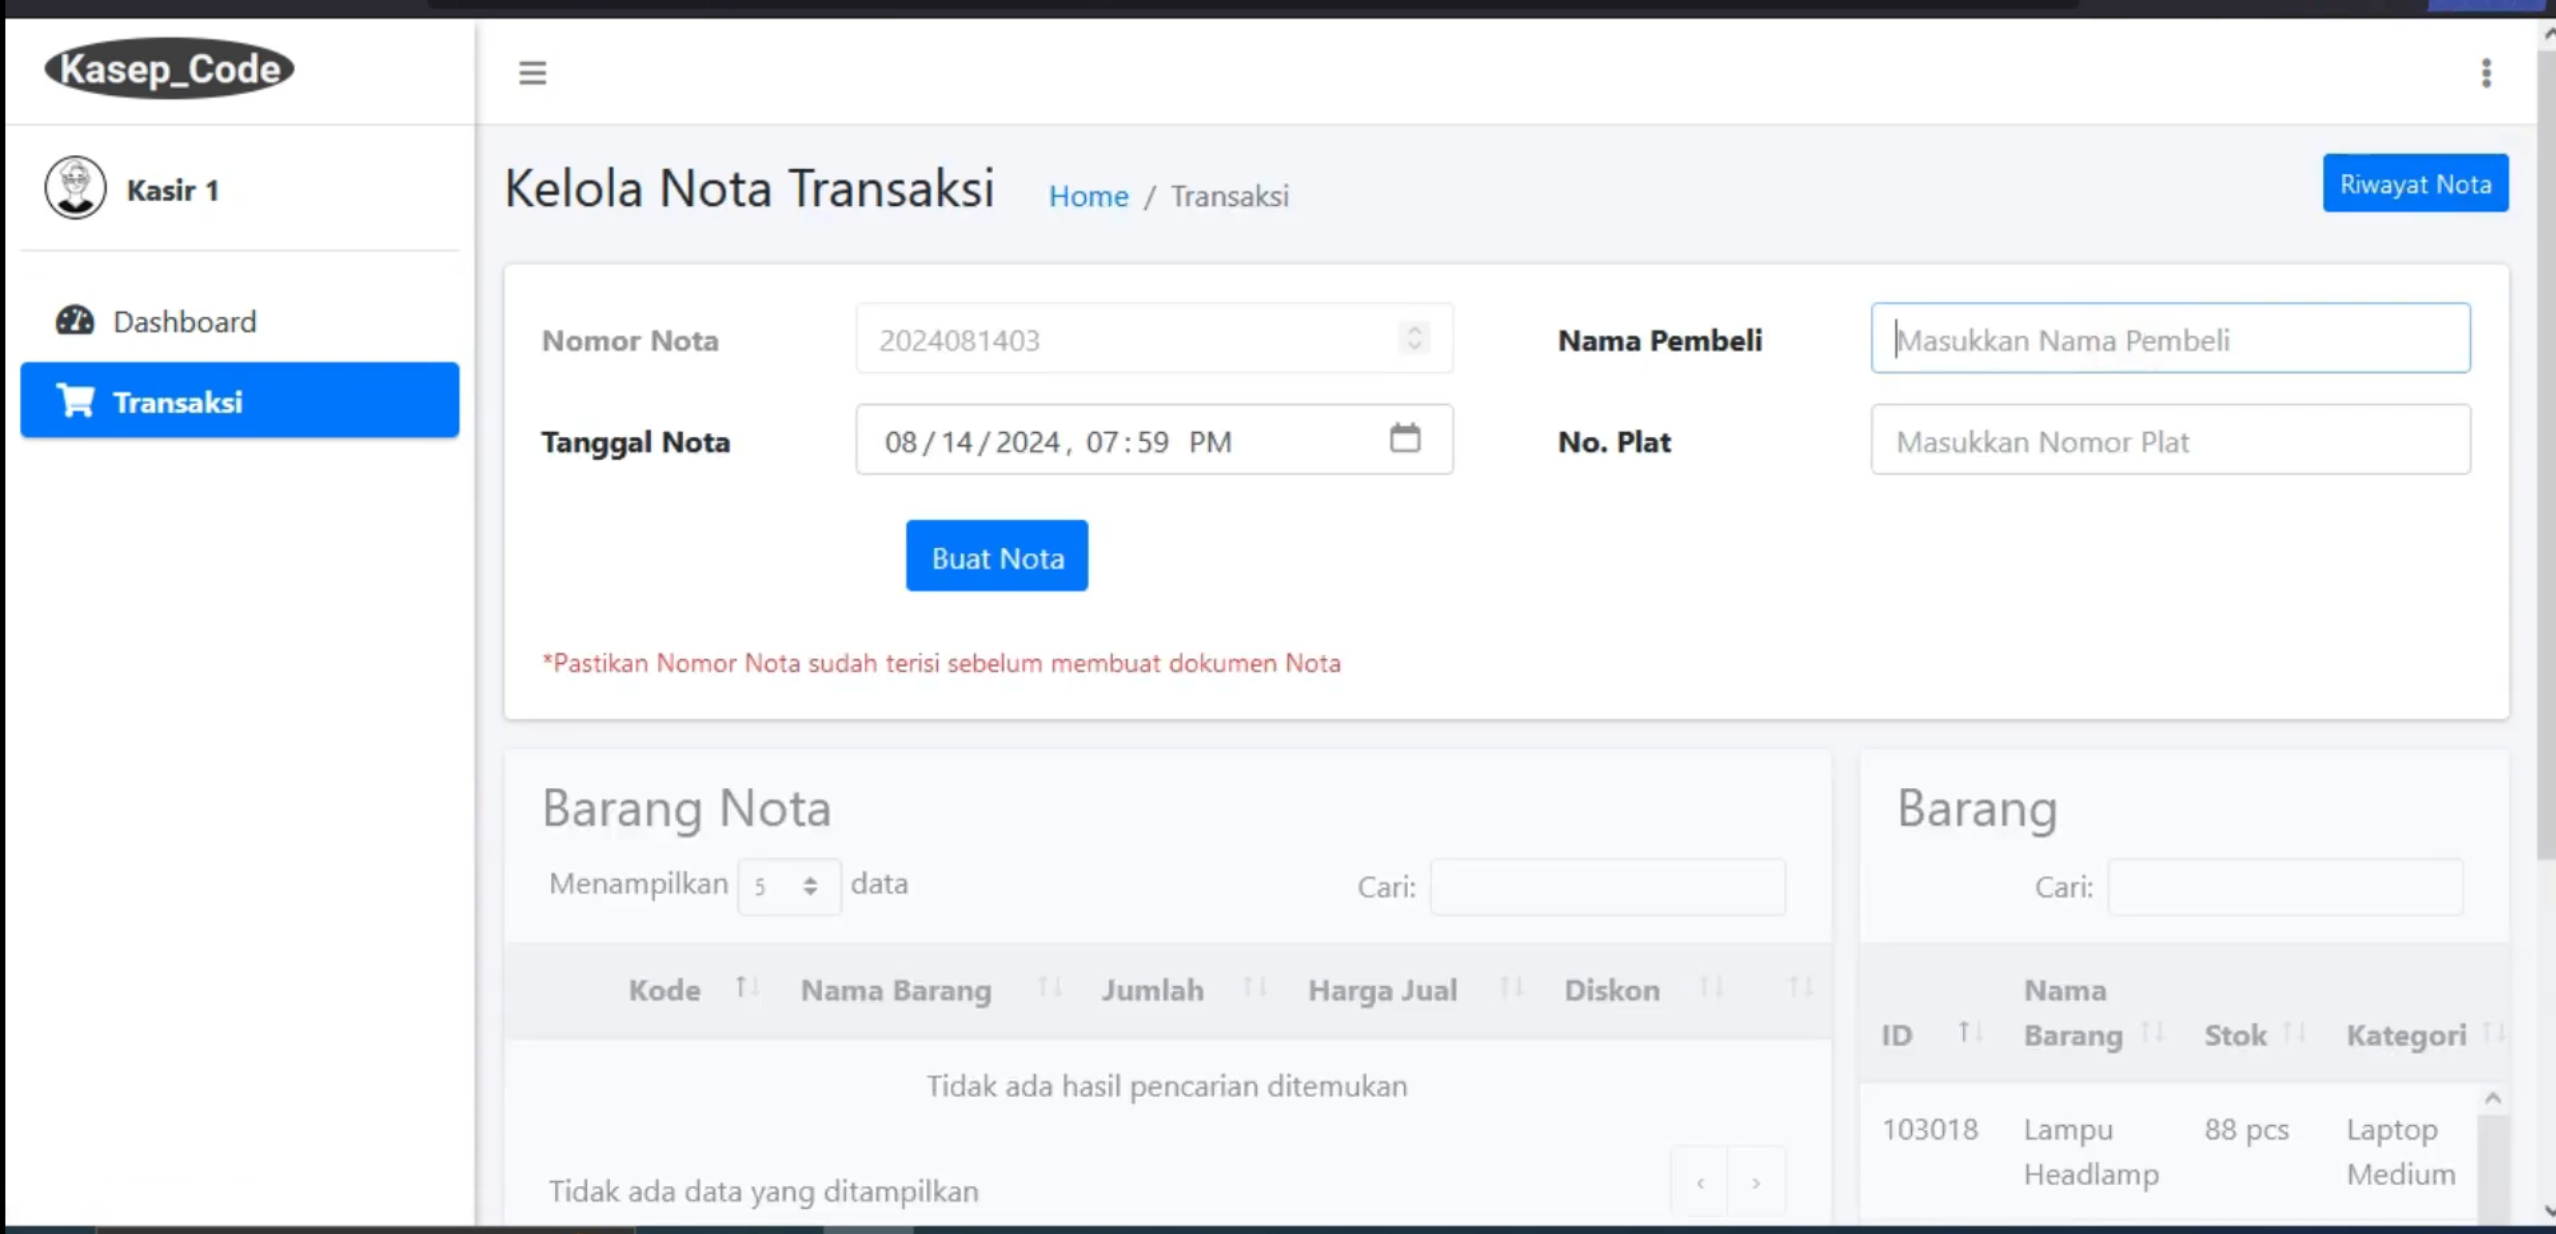Image resolution: width=2556 pixels, height=1234 pixels.
Task: Click the Kasir 1 user avatar
Action: [75, 188]
